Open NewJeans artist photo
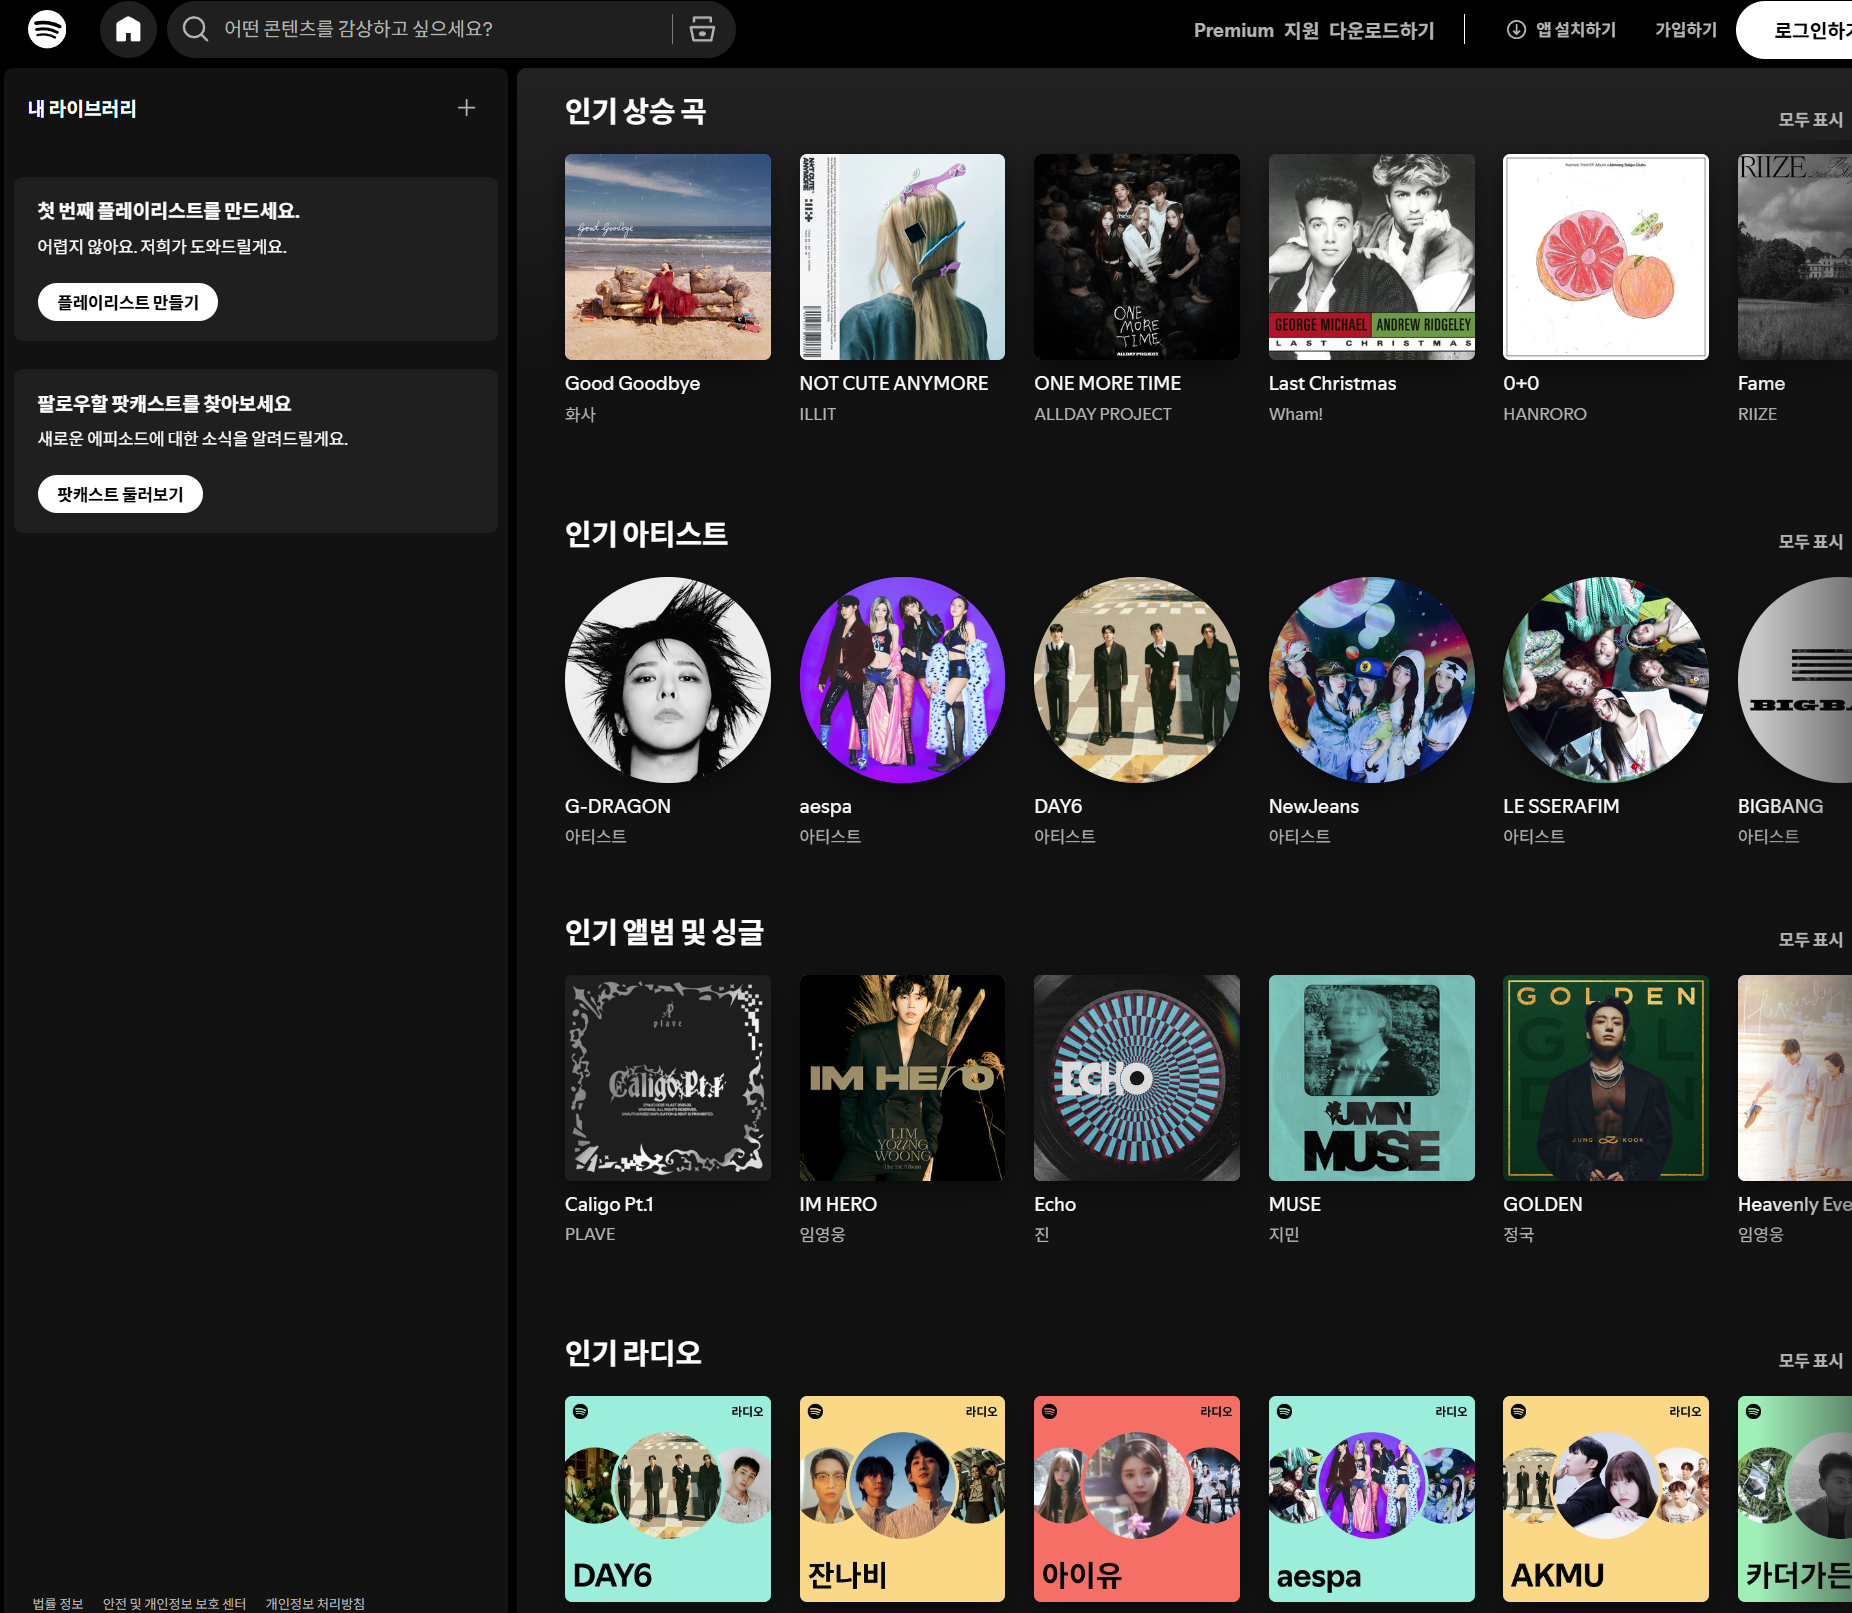Viewport: 1852px width, 1613px height. [x=1372, y=680]
